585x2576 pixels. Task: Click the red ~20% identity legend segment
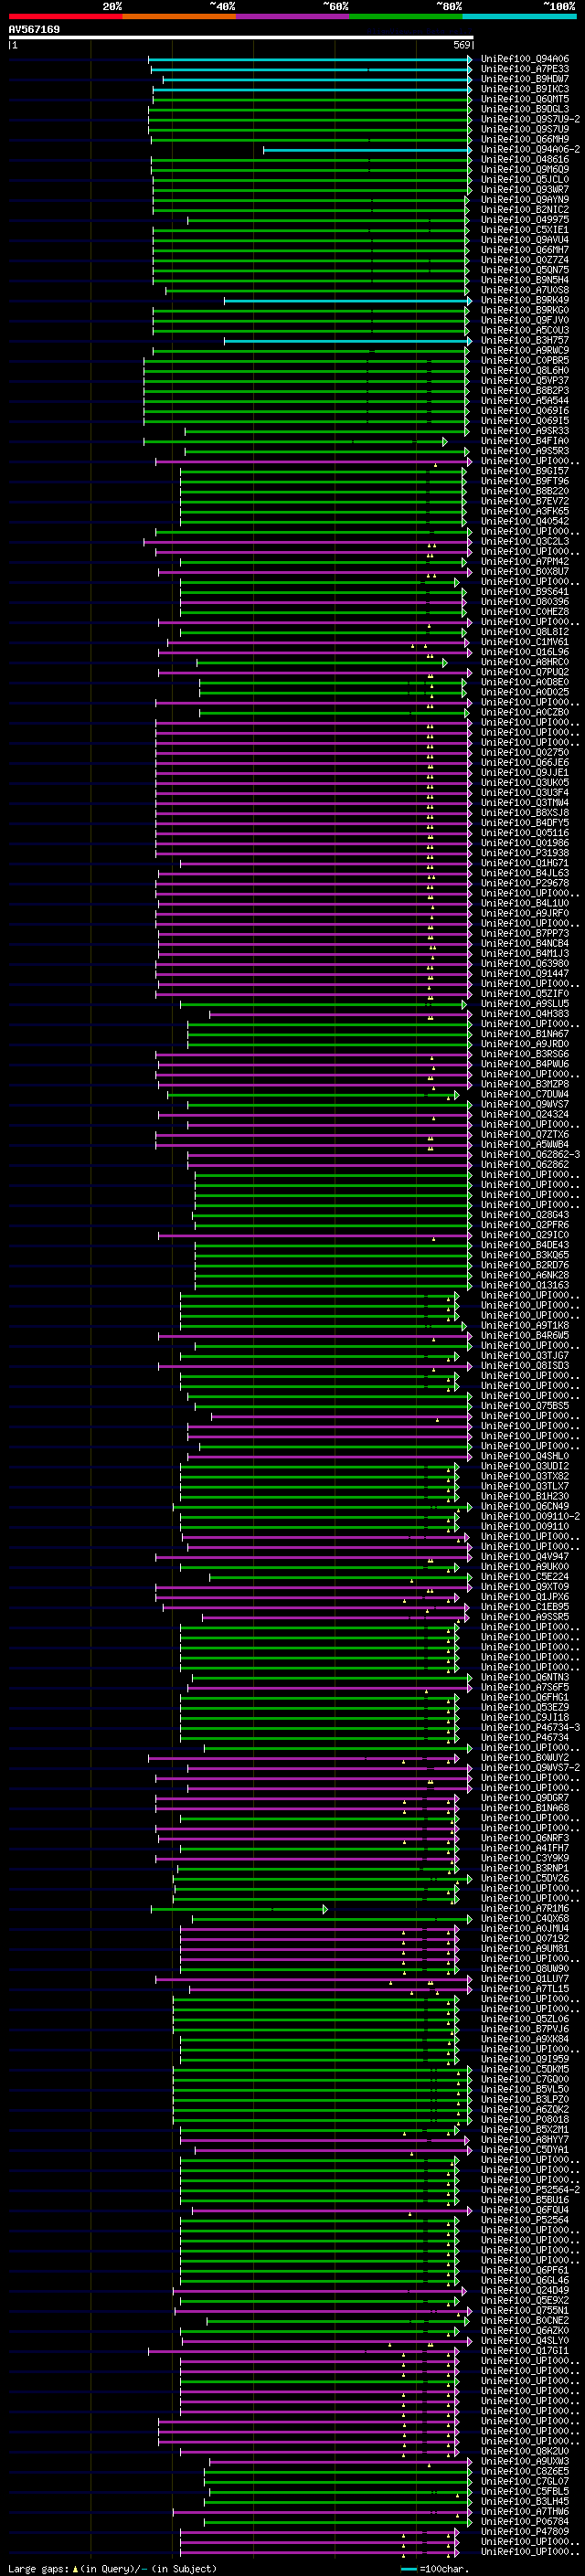[x=65, y=16]
